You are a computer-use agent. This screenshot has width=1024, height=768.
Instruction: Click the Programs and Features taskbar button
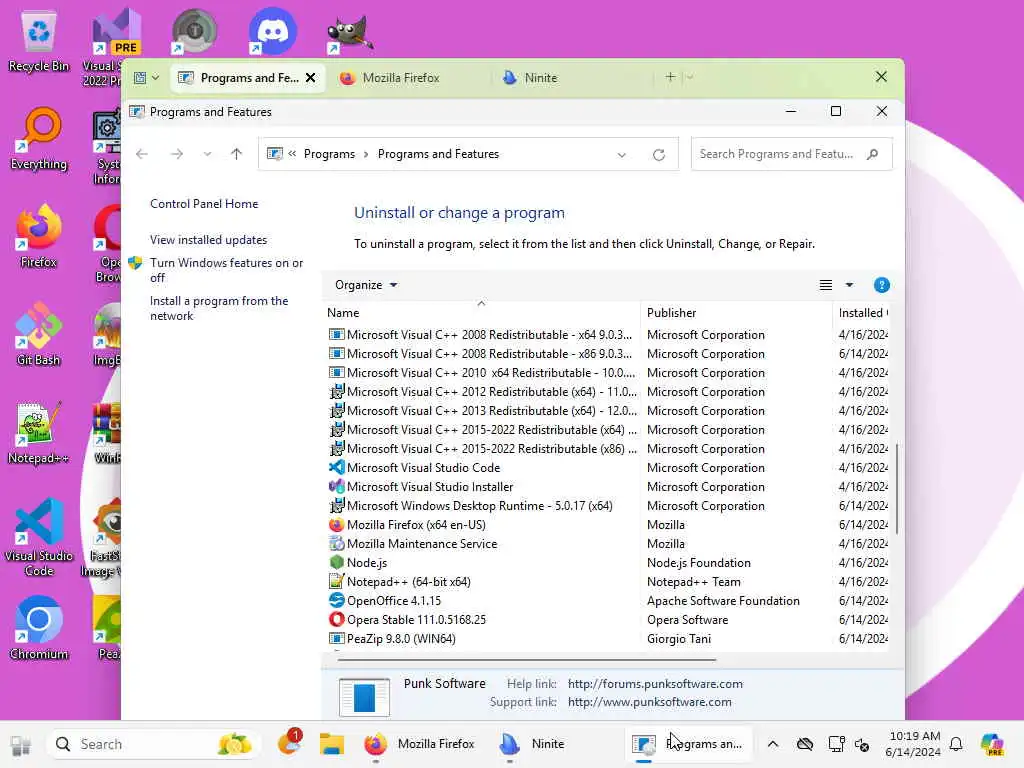pos(687,744)
